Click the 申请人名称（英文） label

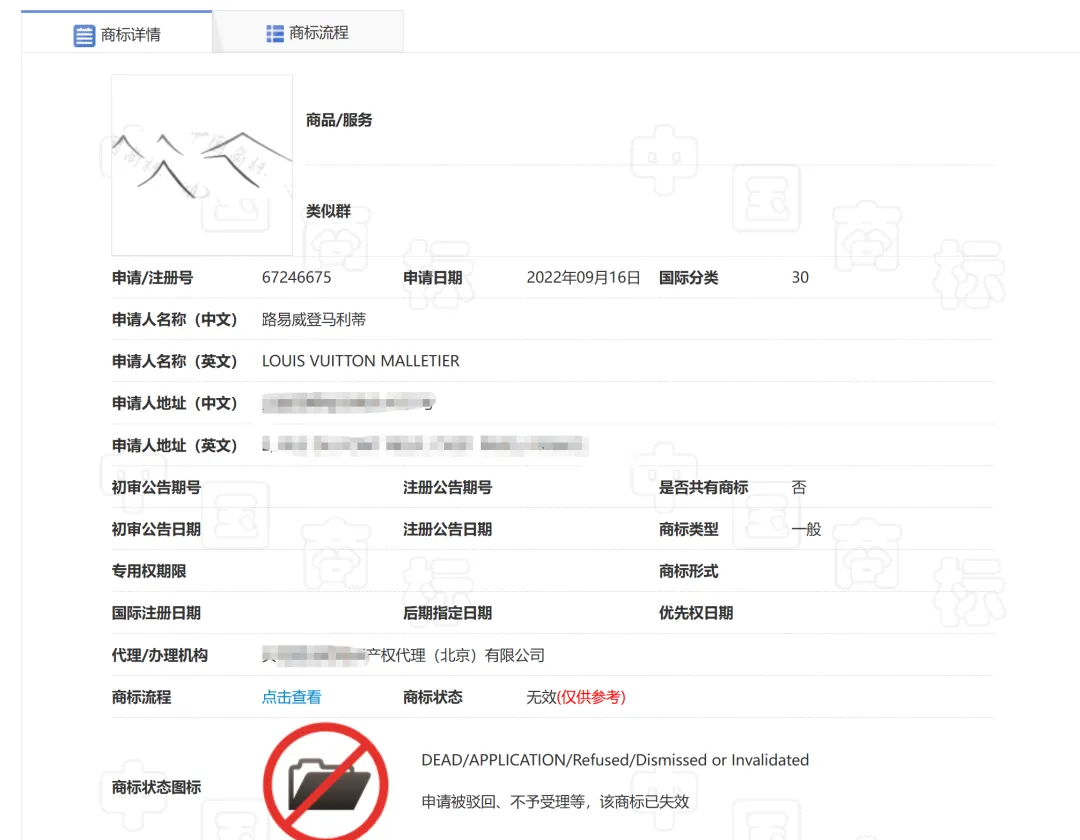coord(174,361)
